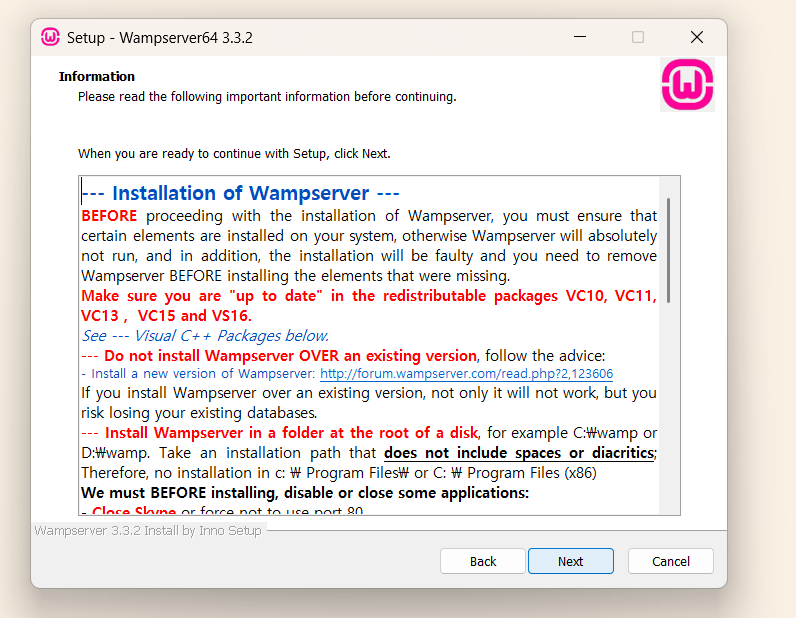The image size is (796, 618).
Task: Click the 'Setup - Wampserver64 3.3.2' title text
Action: [159, 38]
